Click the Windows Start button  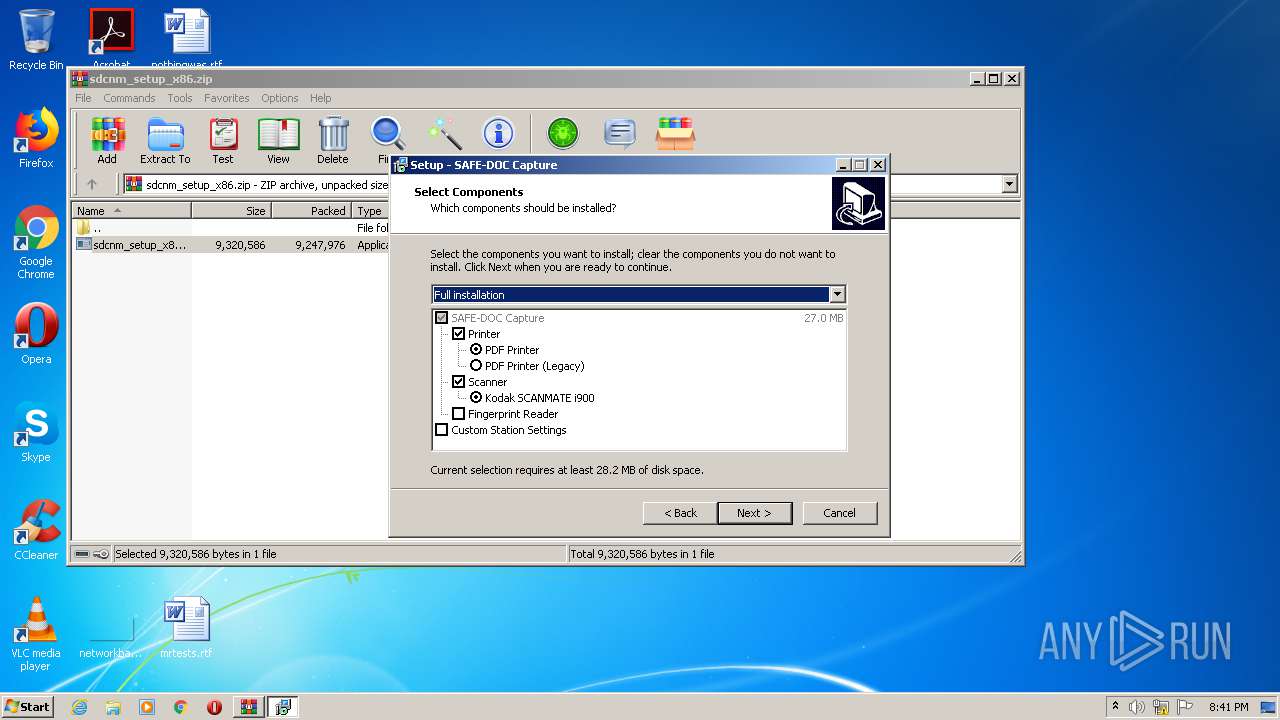tap(28, 707)
